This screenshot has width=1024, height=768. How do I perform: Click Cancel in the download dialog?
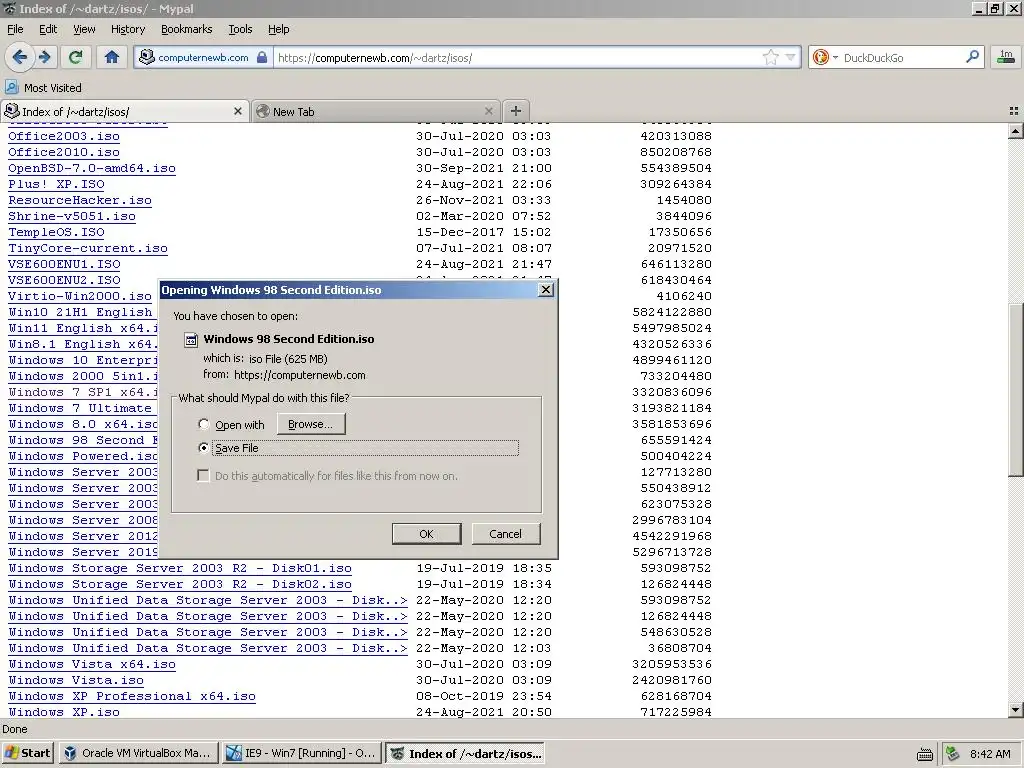[x=505, y=534]
